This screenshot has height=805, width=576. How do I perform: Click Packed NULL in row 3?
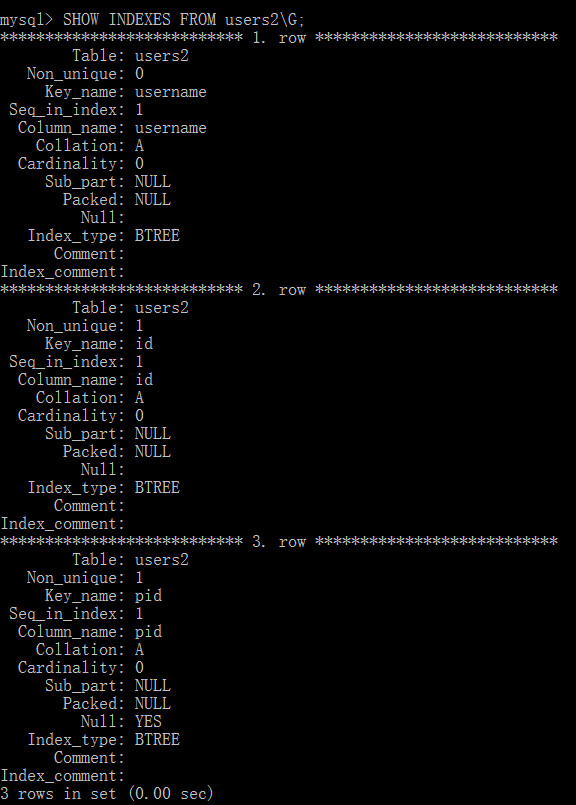(152, 703)
